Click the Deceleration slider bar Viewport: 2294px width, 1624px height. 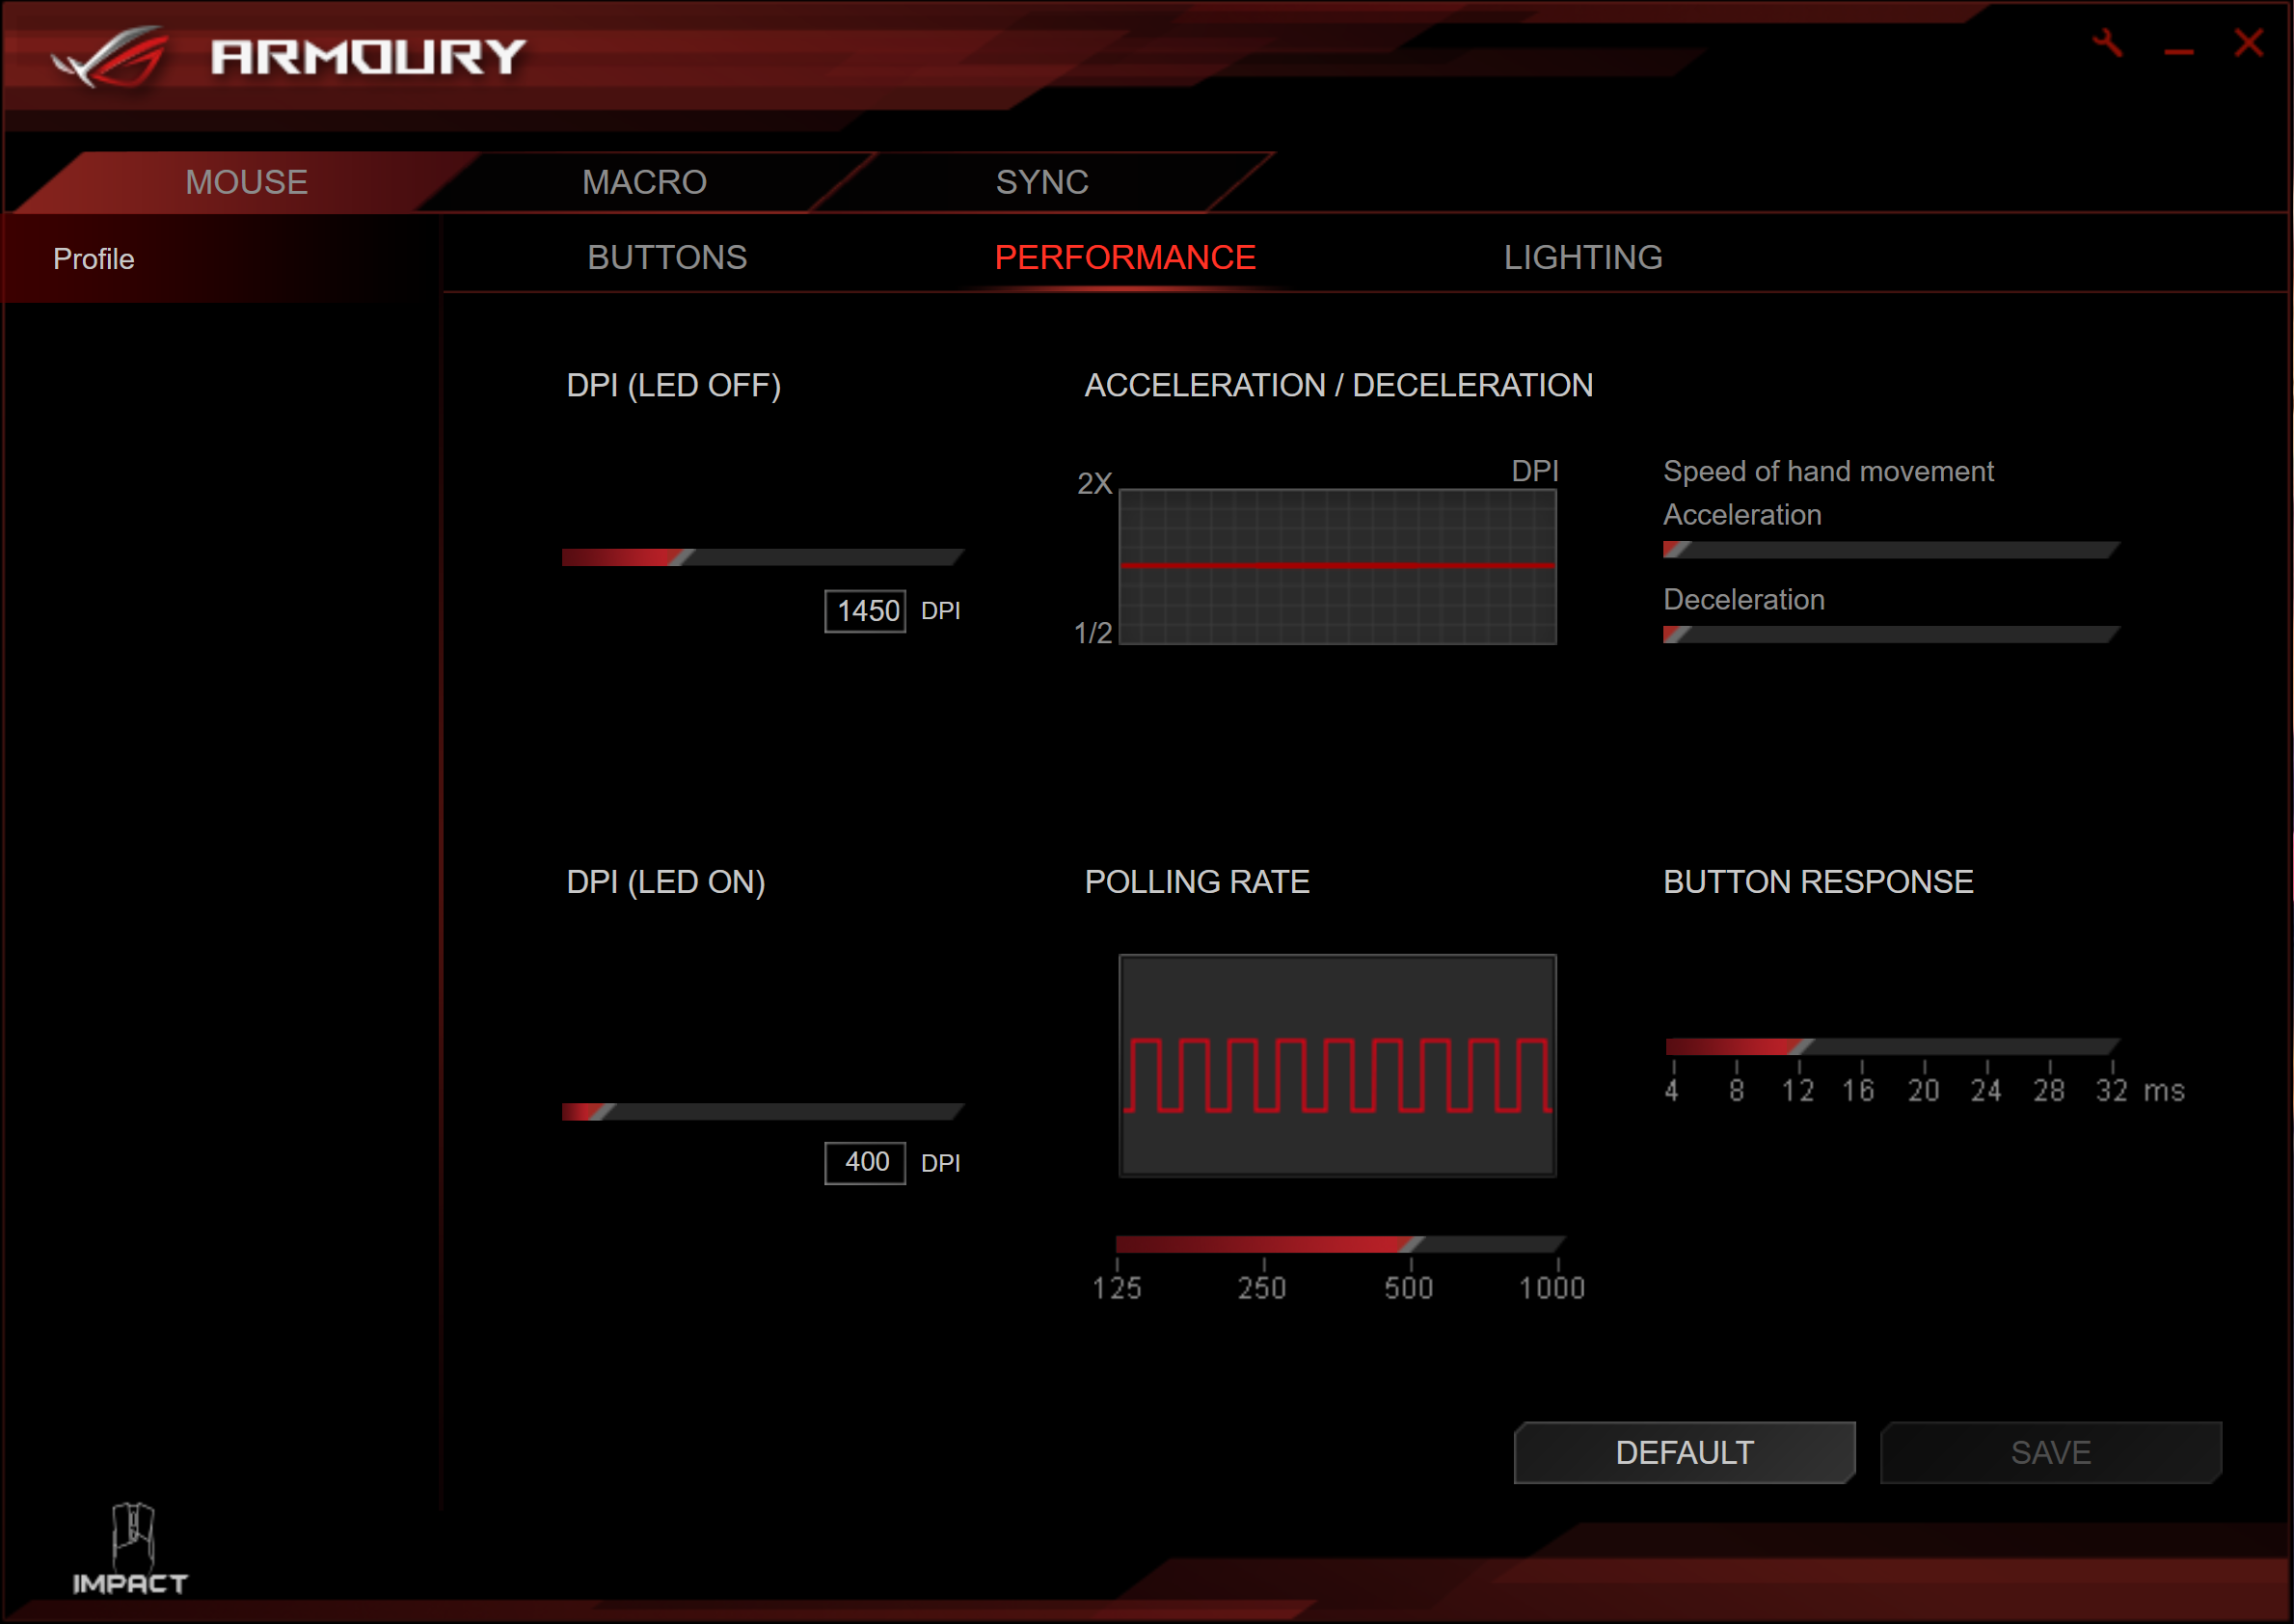click(1890, 635)
